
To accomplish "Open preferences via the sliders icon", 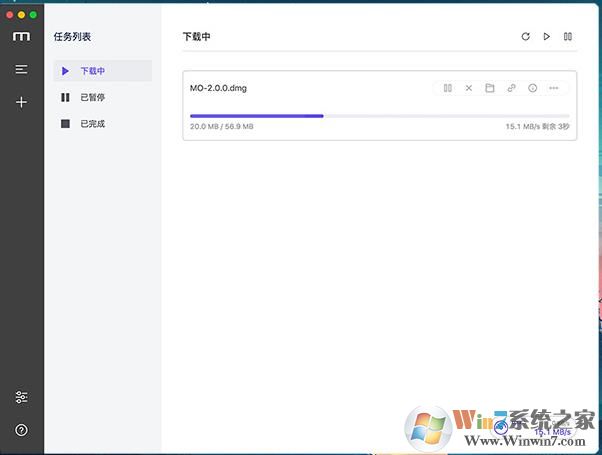I will coord(21,397).
